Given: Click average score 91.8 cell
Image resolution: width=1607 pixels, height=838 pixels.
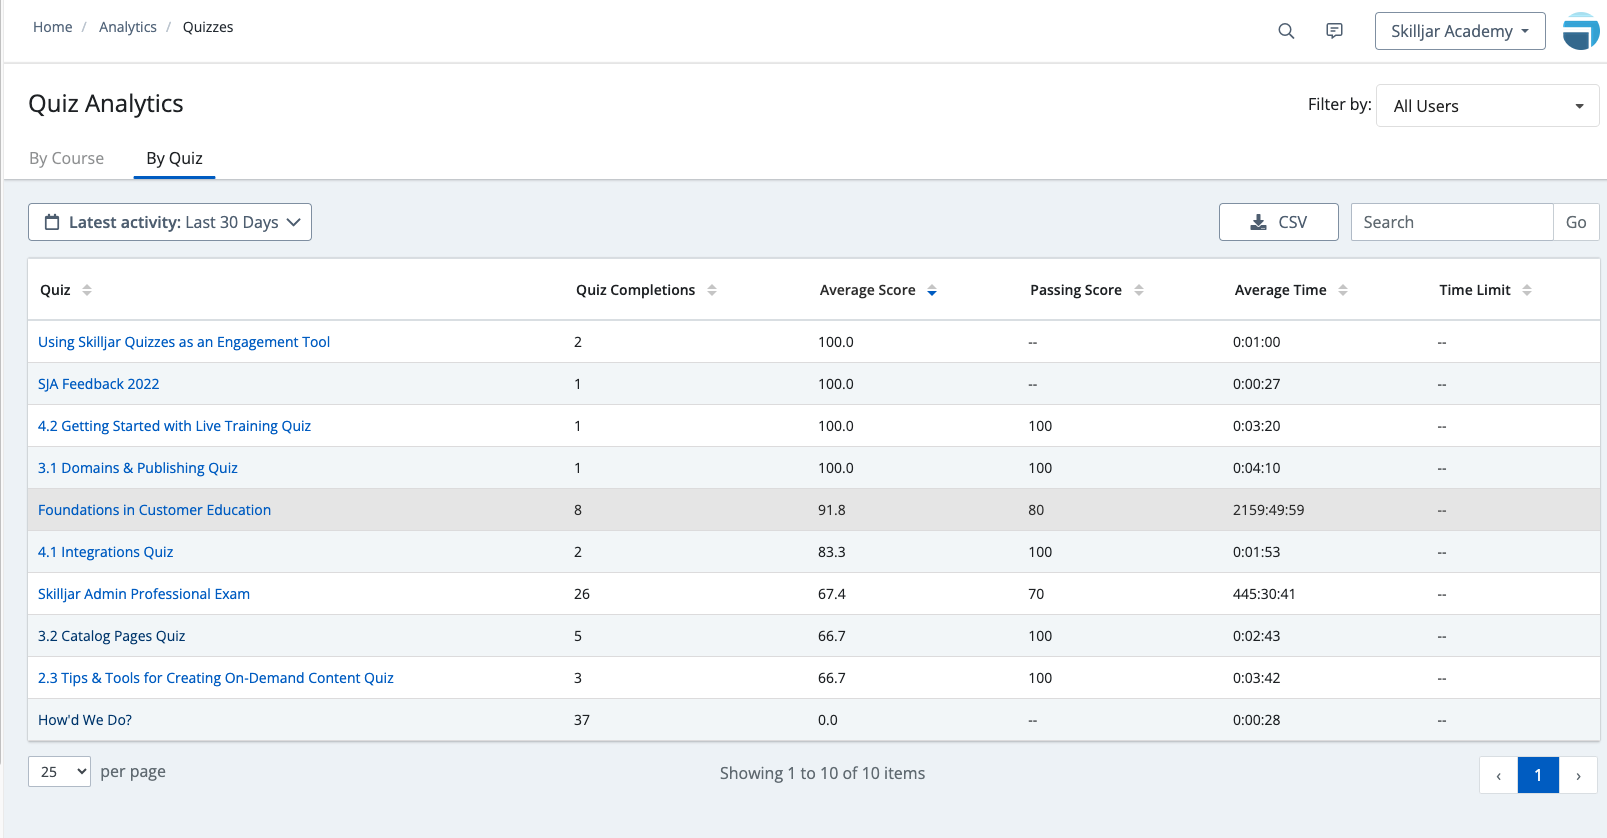Looking at the screenshot, I should pyautogui.click(x=832, y=510).
